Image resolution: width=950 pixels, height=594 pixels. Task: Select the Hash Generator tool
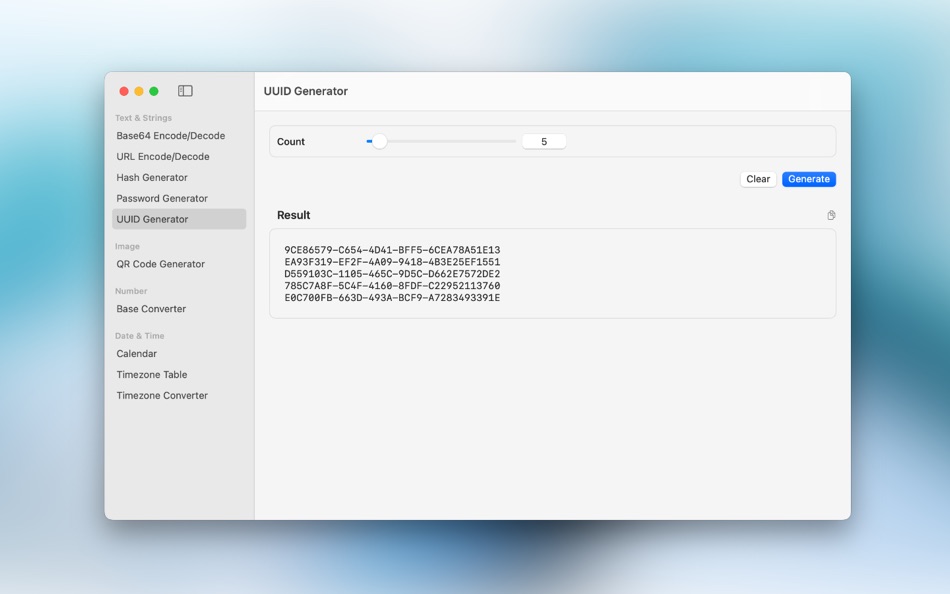click(152, 177)
